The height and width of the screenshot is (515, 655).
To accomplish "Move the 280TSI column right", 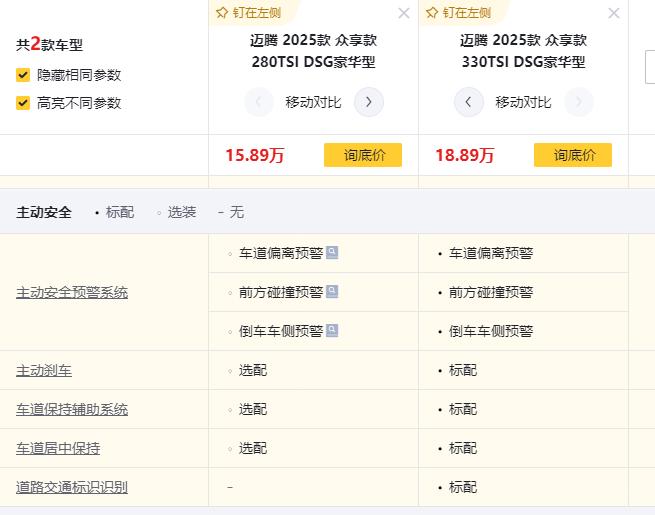I will coord(369,102).
